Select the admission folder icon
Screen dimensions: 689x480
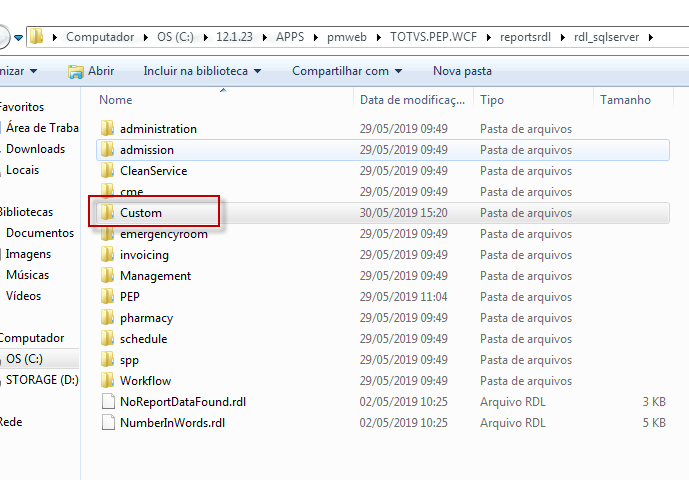tap(107, 149)
